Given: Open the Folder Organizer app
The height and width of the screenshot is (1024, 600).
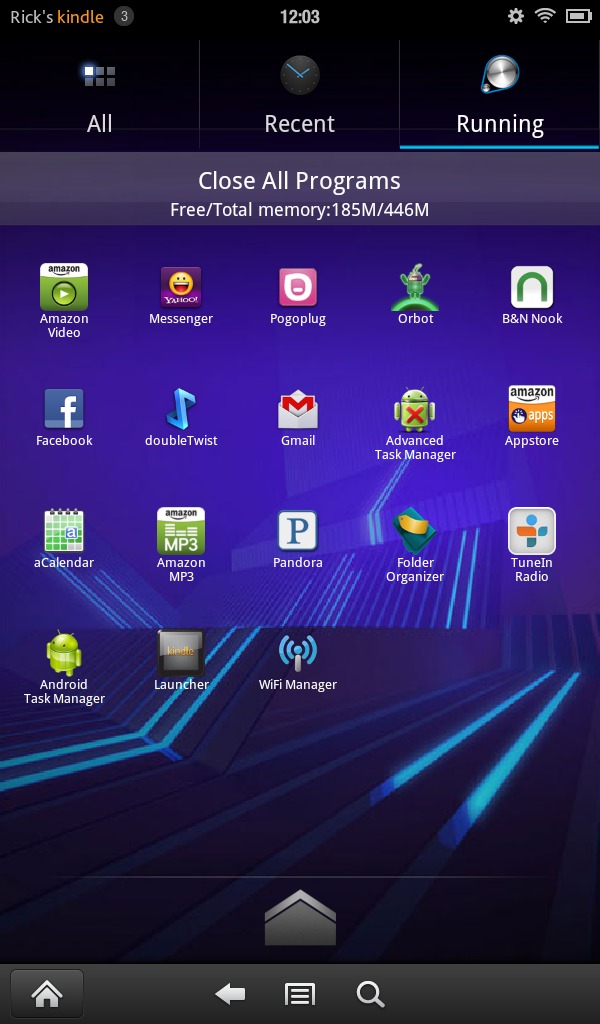Looking at the screenshot, I should pyautogui.click(x=415, y=530).
